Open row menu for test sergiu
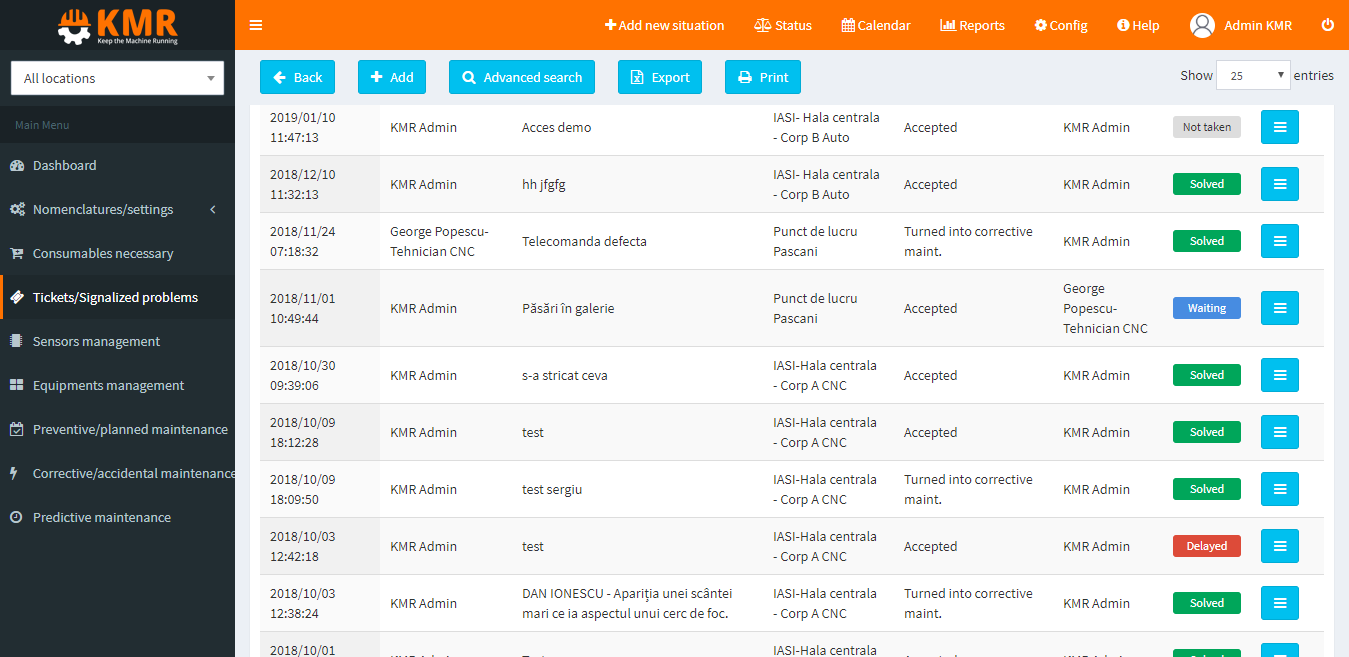This screenshot has width=1349, height=657. click(x=1280, y=489)
